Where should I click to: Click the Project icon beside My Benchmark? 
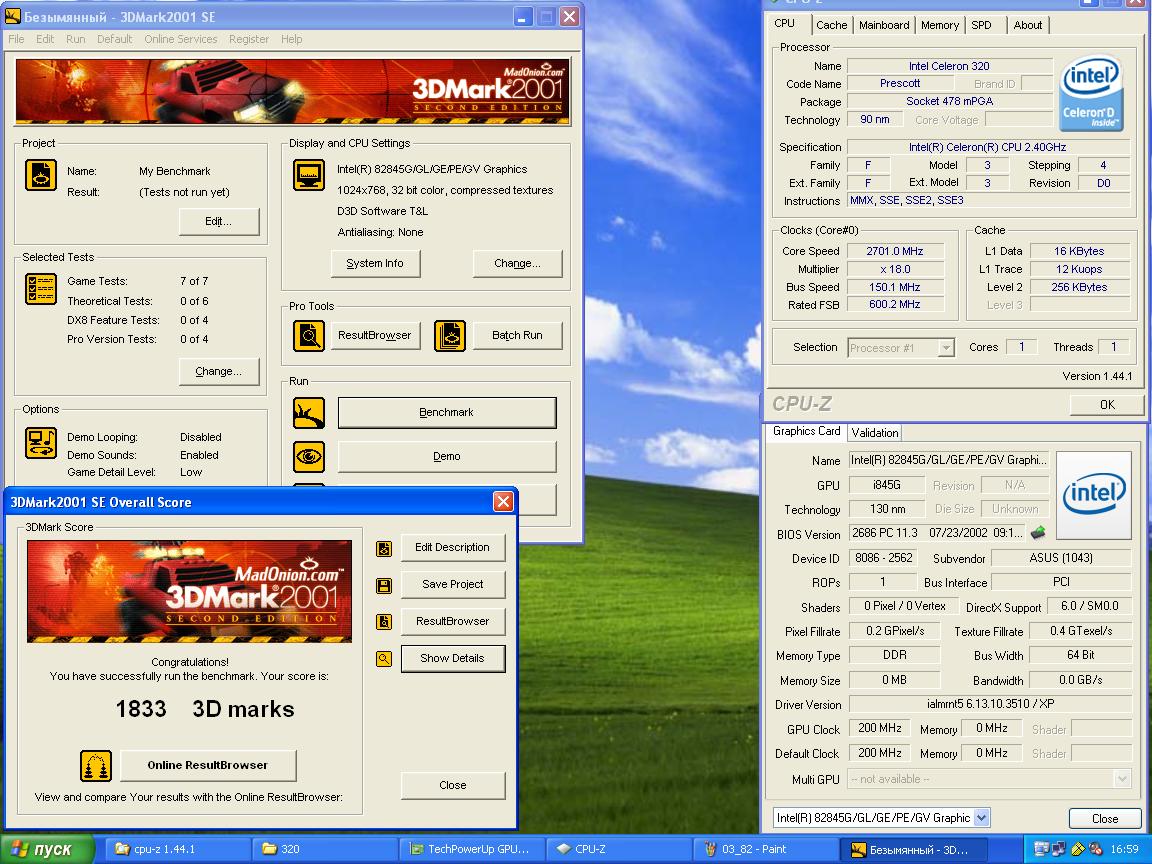click(40, 176)
